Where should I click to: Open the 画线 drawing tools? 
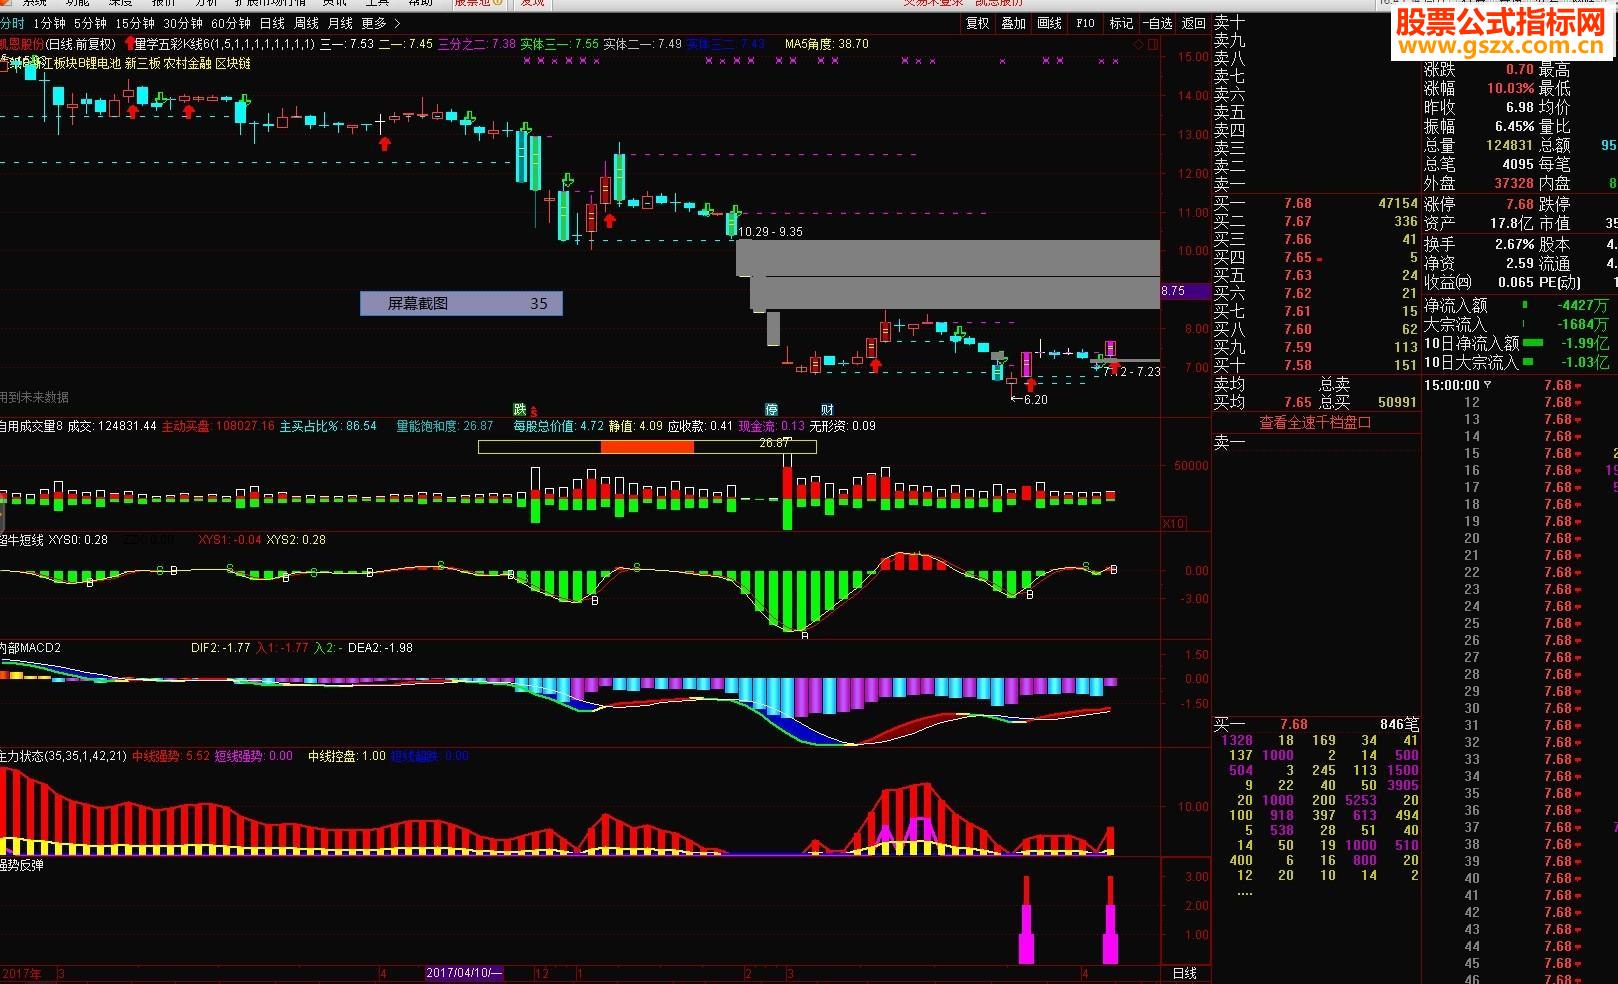(1049, 23)
